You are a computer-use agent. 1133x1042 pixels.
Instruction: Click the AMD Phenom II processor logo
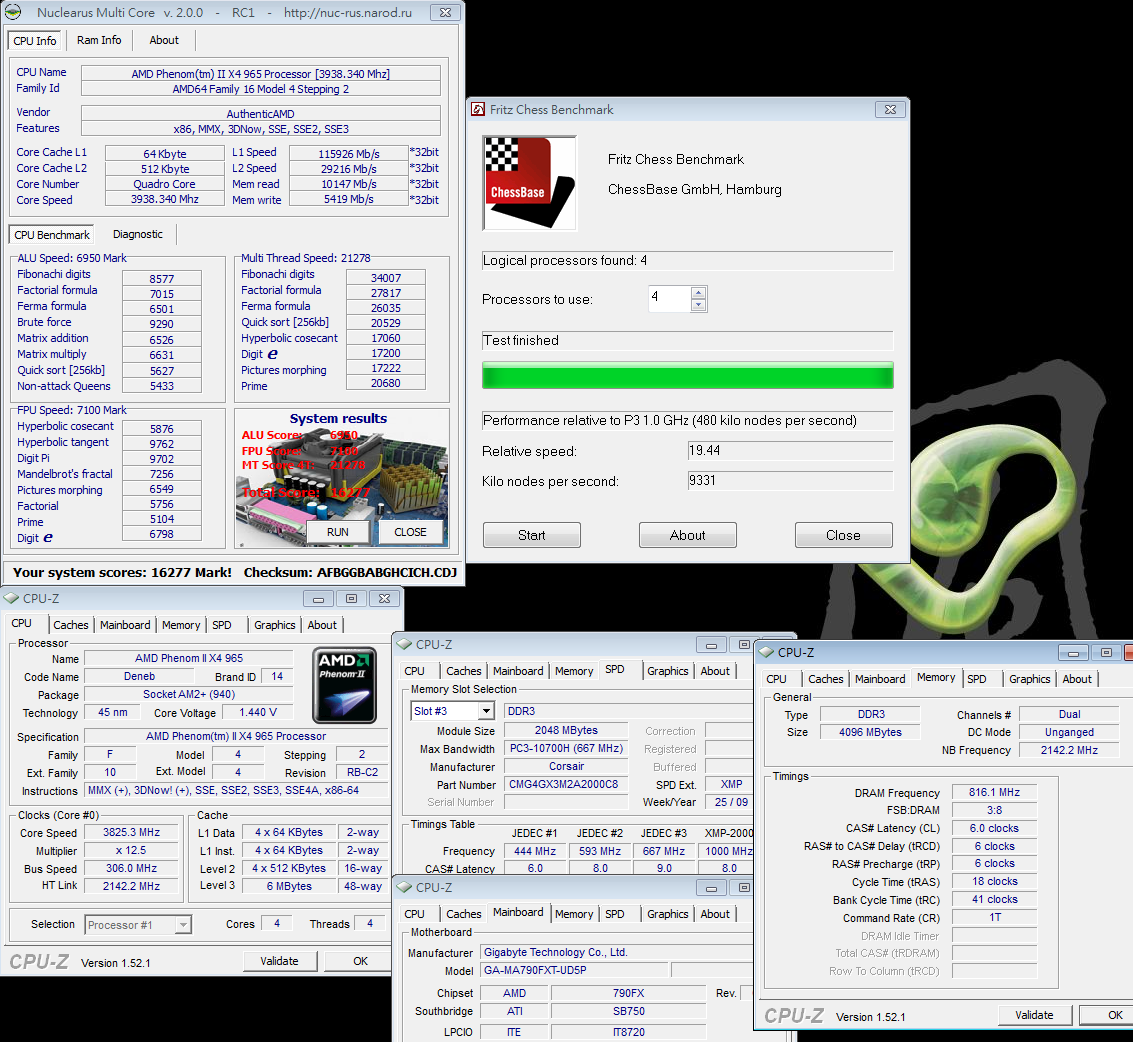[x=344, y=685]
